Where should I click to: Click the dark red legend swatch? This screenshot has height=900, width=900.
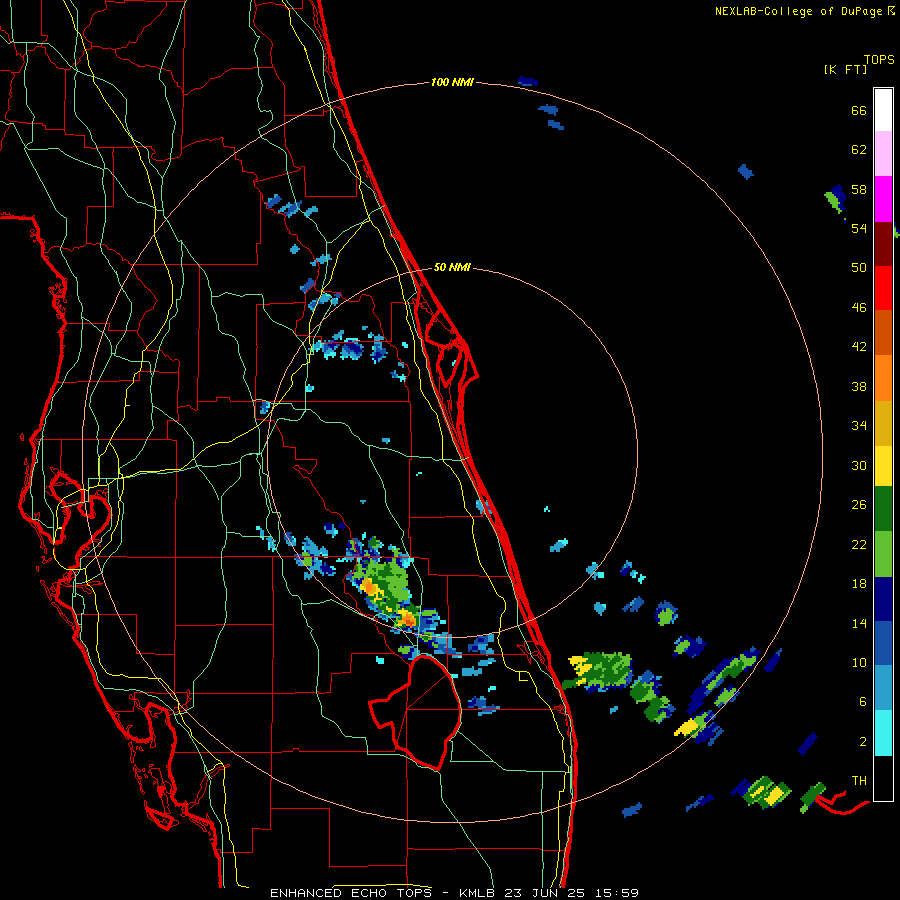pyautogui.click(x=883, y=244)
